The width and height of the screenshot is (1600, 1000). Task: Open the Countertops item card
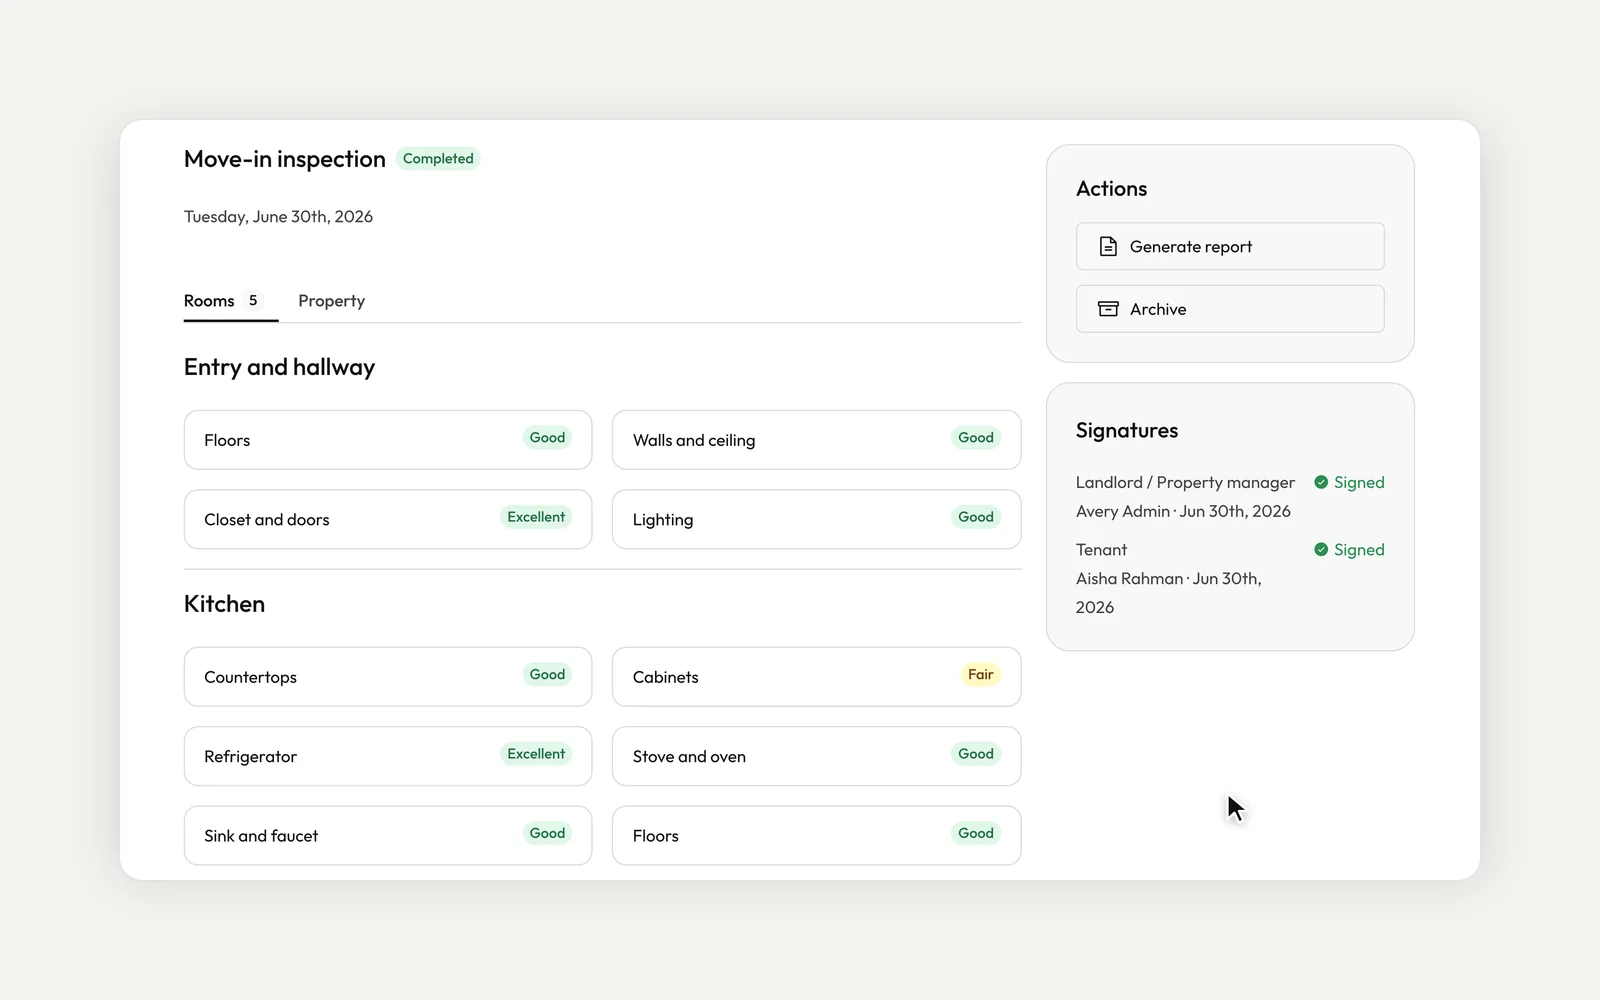click(x=388, y=677)
